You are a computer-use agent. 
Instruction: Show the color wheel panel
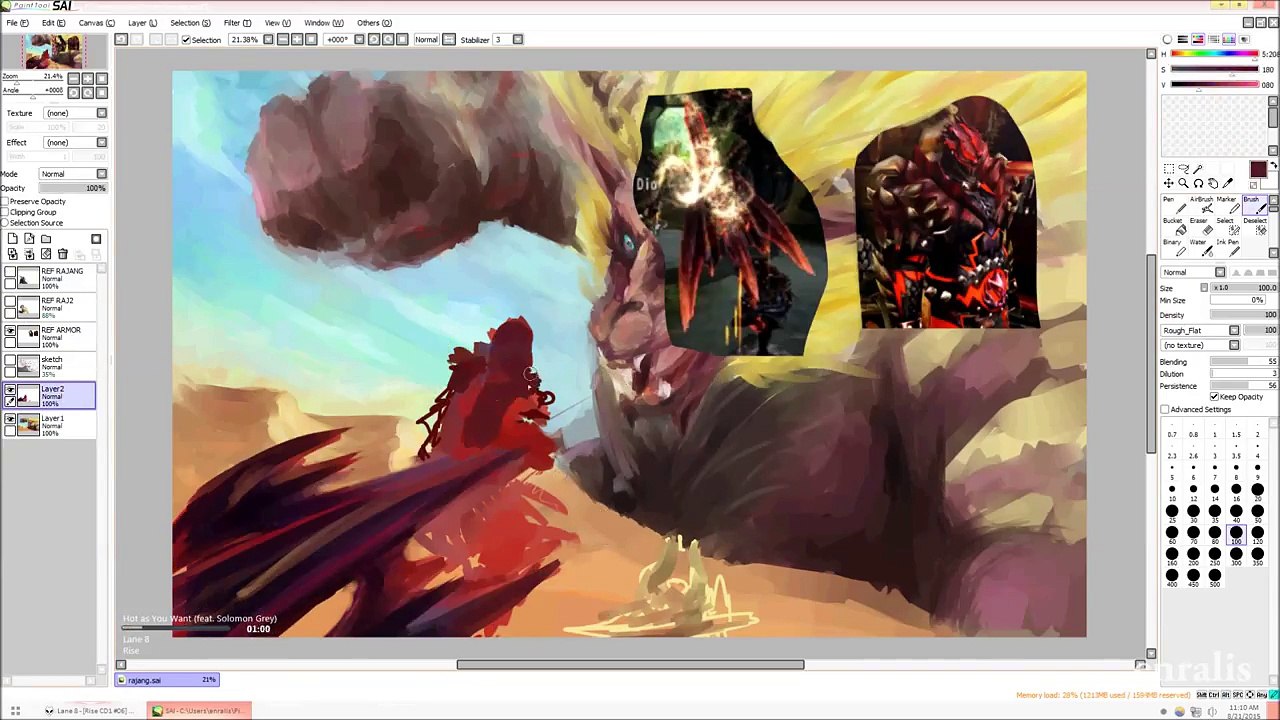pyautogui.click(x=1167, y=39)
